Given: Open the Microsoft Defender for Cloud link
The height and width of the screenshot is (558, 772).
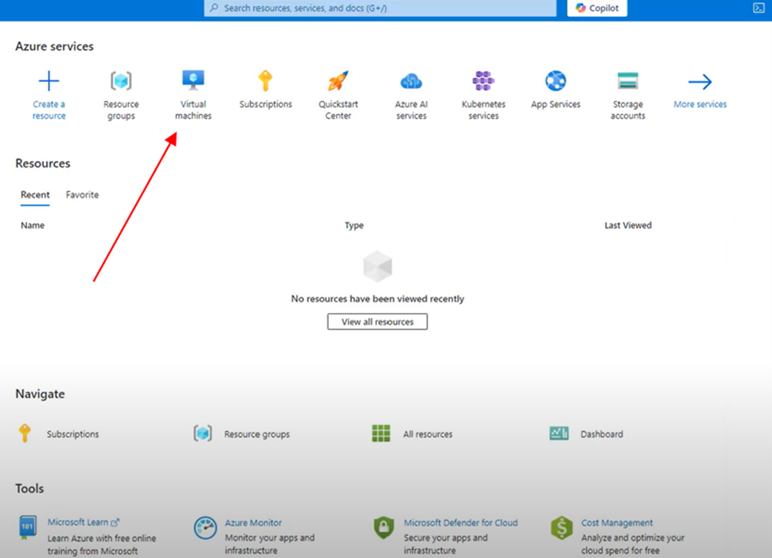Looking at the screenshot, I should coord(460,523).
